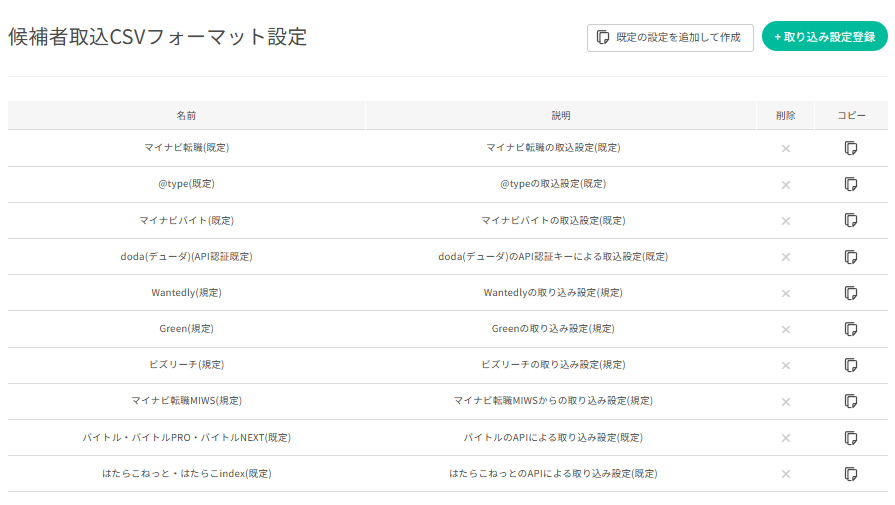Image resolution: width=895 pixels, height=505 pixels.
Task: Copy the マイナビ転職MIWS(規定) setting
Action: point(851,401)
